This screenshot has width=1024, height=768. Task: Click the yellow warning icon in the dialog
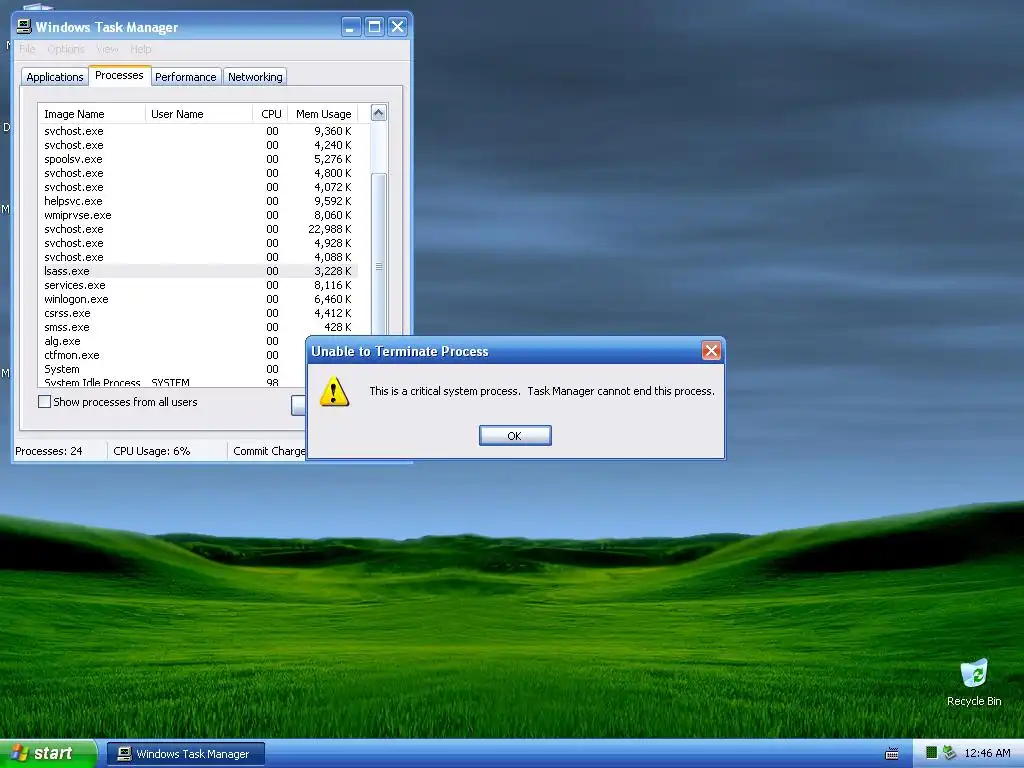(x=334, y=391)
